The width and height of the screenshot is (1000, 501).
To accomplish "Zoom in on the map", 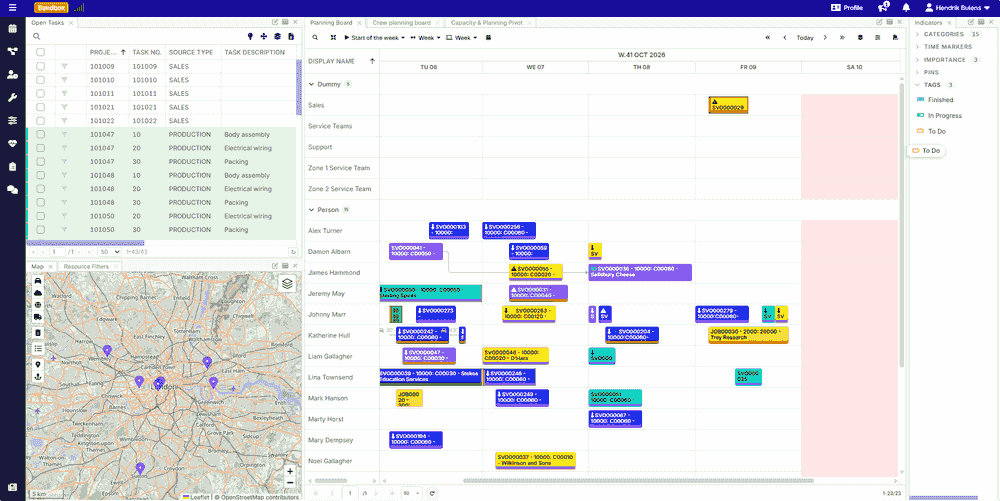I will click(x=290, y=471).
